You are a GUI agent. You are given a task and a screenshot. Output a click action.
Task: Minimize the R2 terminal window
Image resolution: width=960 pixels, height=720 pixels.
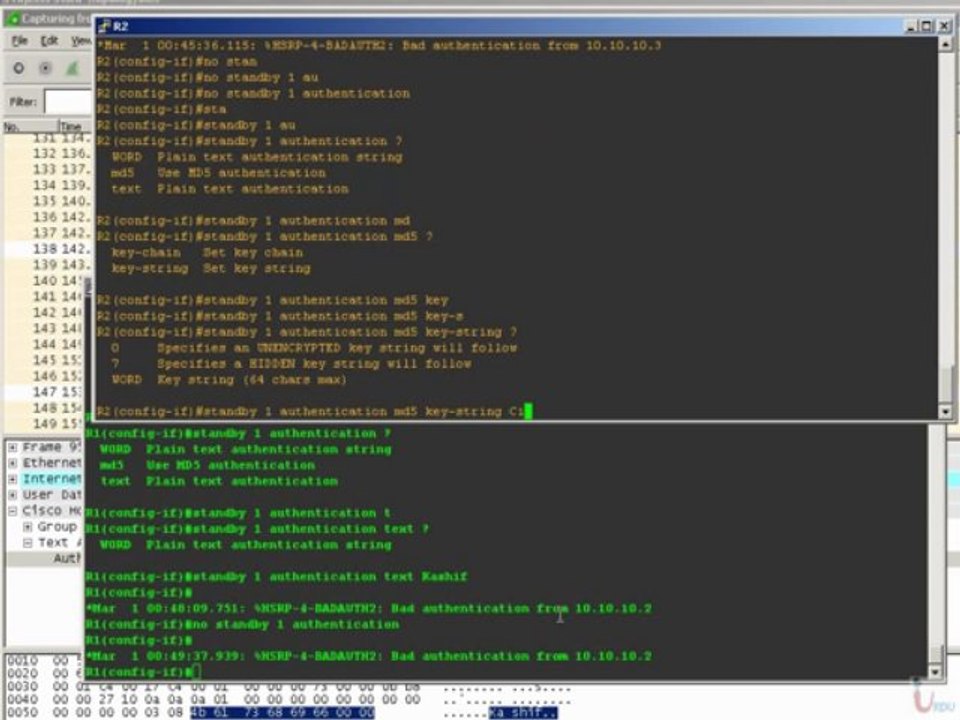[911, 26]
